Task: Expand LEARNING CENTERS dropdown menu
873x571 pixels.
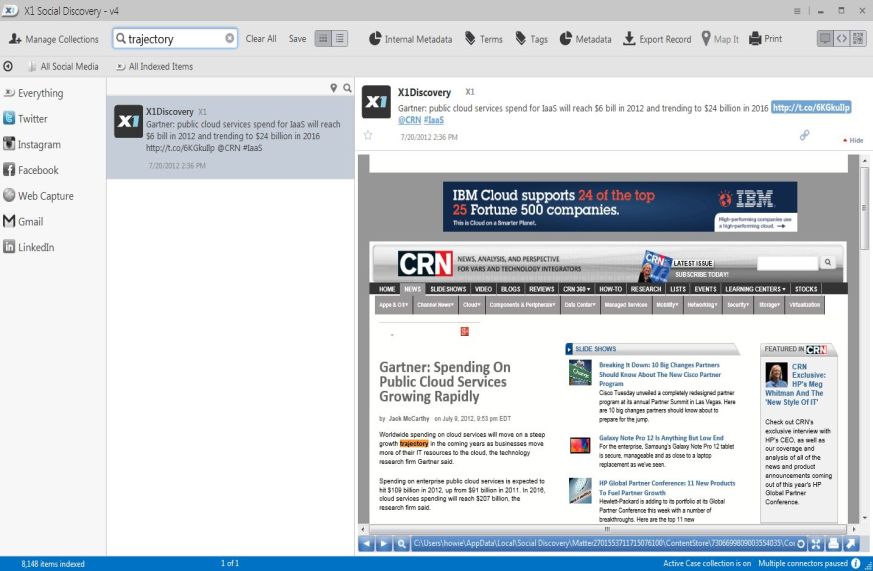Action: click(x=755, y=289)
